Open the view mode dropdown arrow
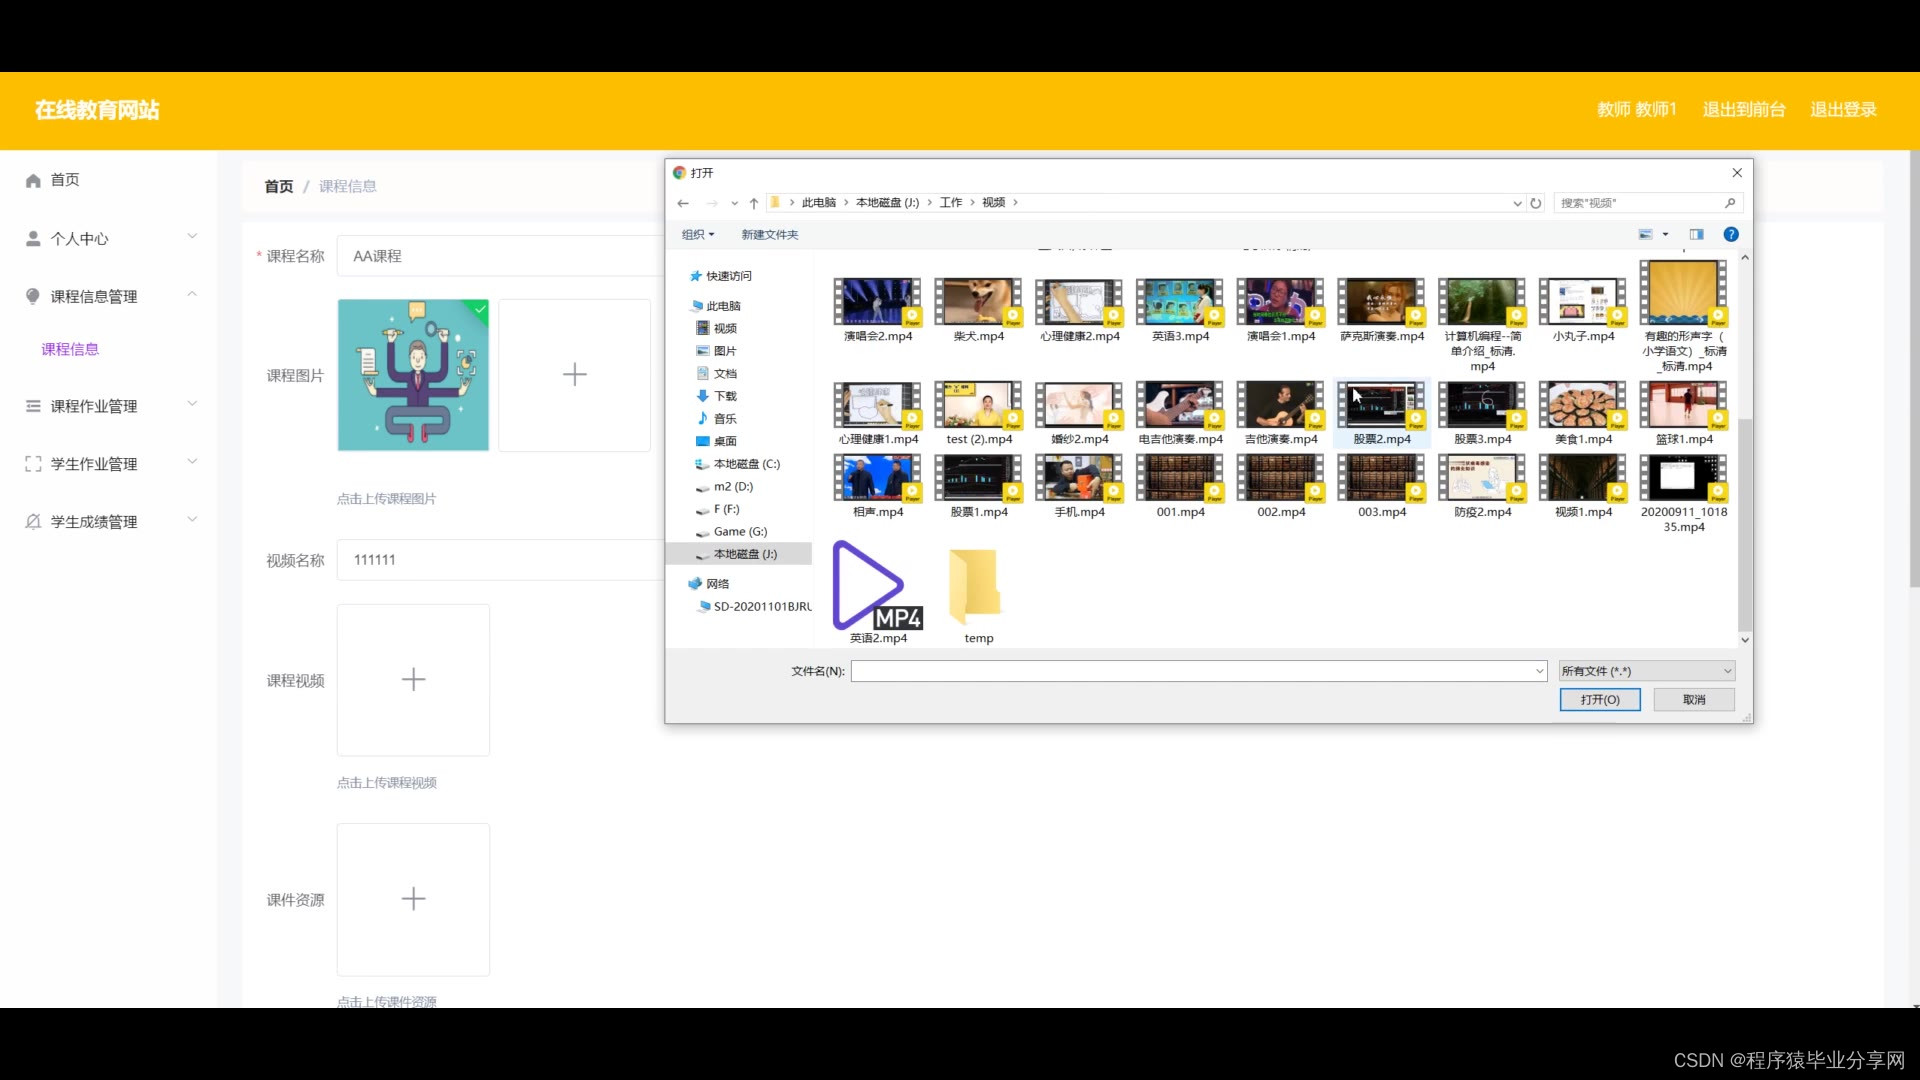1920x1080 pixels. [x=1665, y=234]
